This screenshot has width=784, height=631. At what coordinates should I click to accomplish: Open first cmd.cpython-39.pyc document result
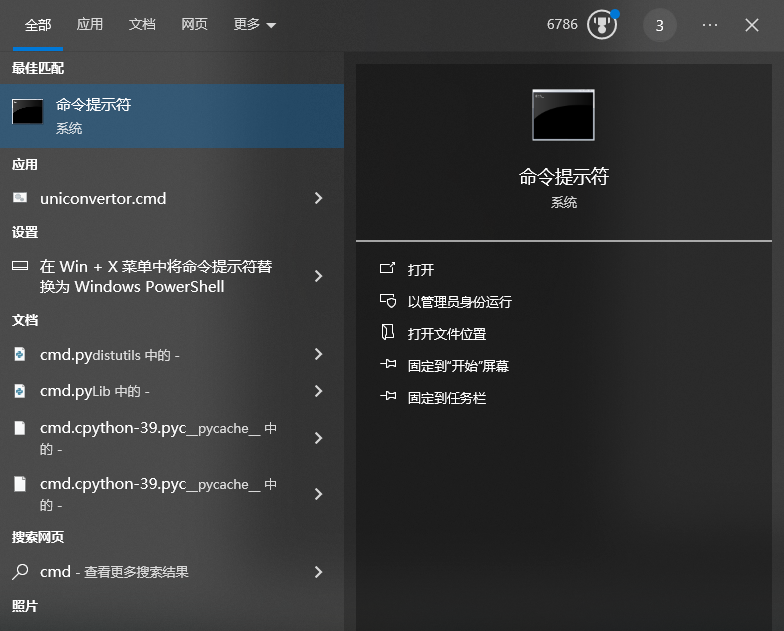[172, 438]
